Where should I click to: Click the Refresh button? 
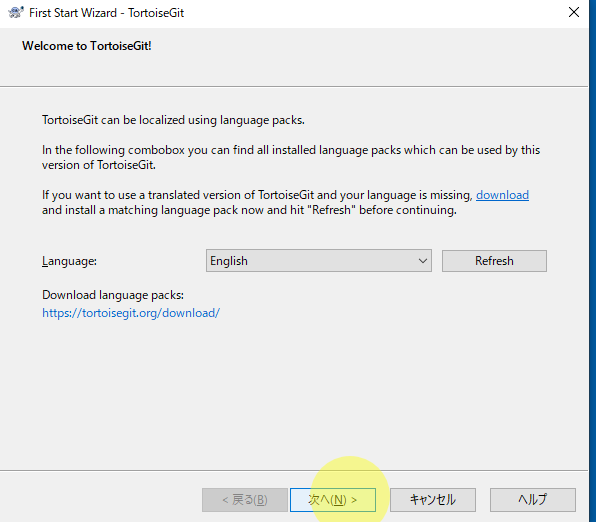pos(494,261)
